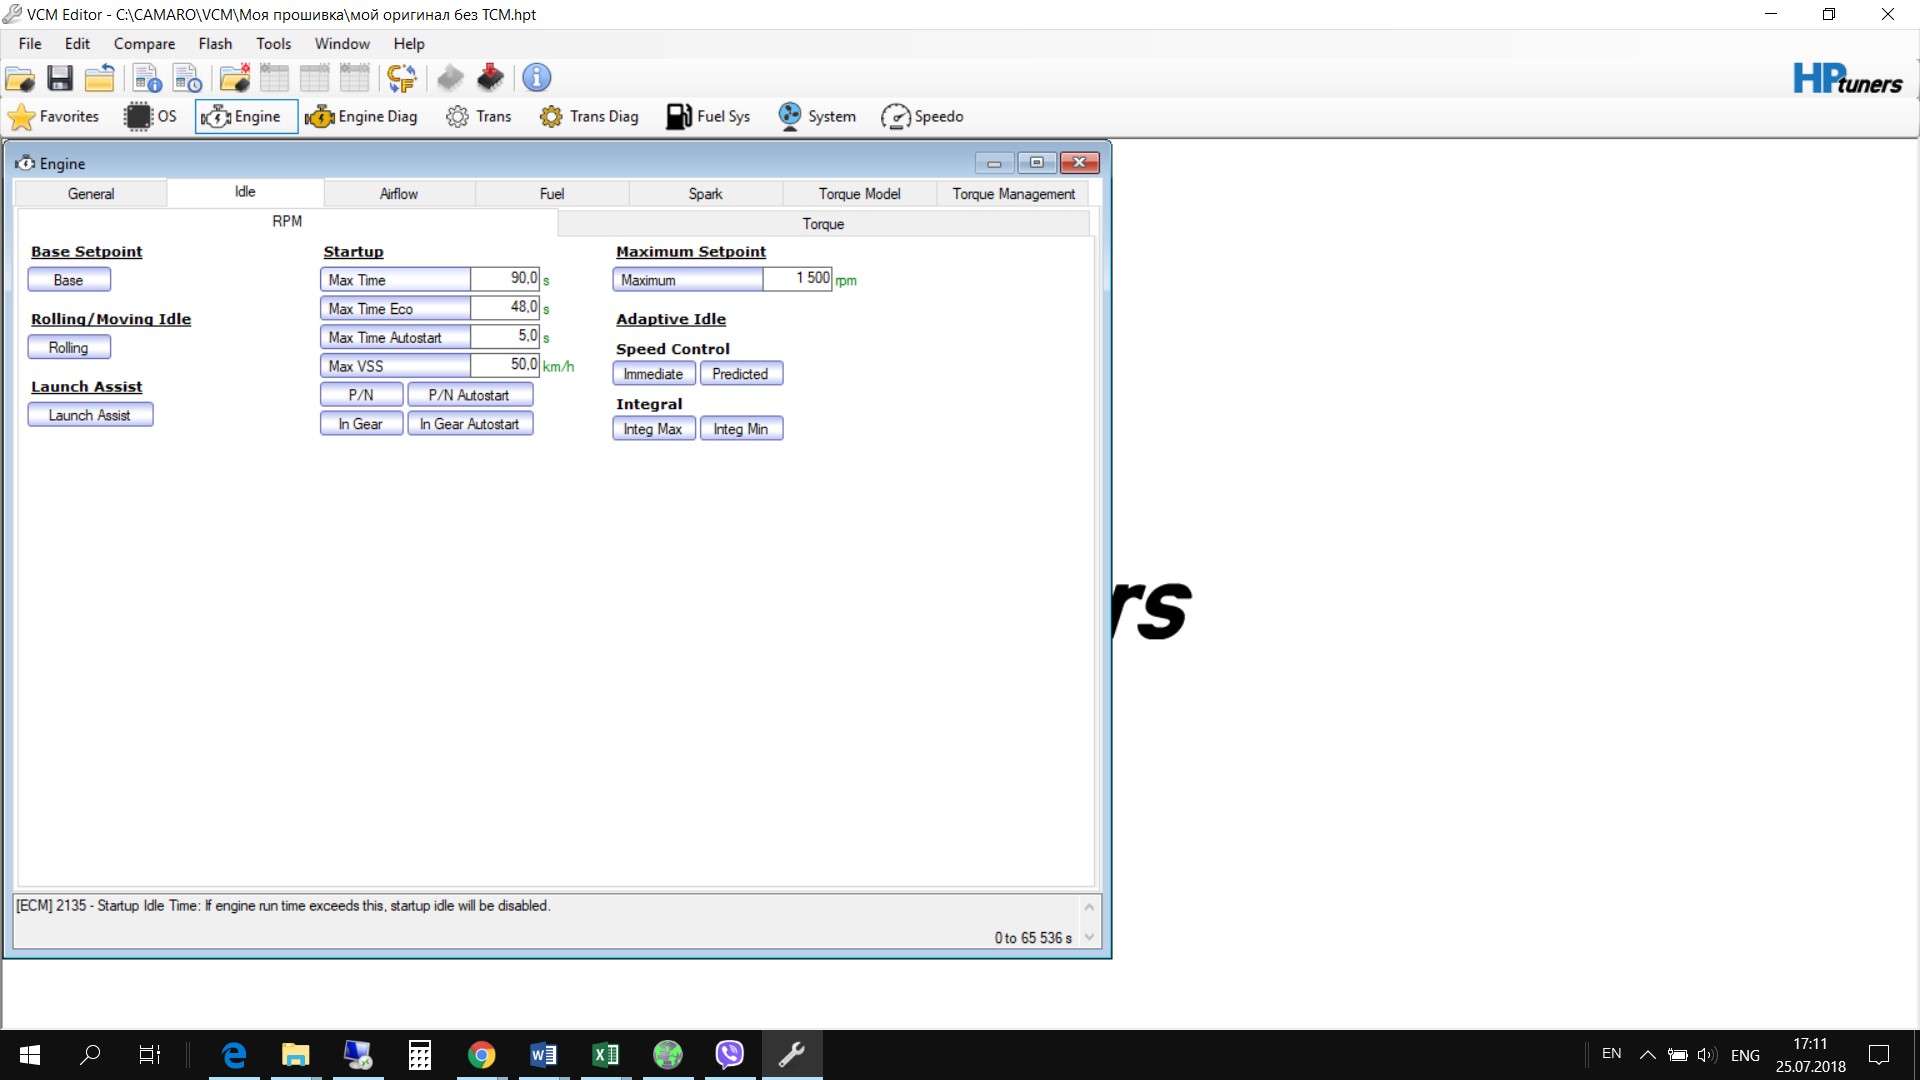Switch to the Torque sub-tab

click(823, 224)
